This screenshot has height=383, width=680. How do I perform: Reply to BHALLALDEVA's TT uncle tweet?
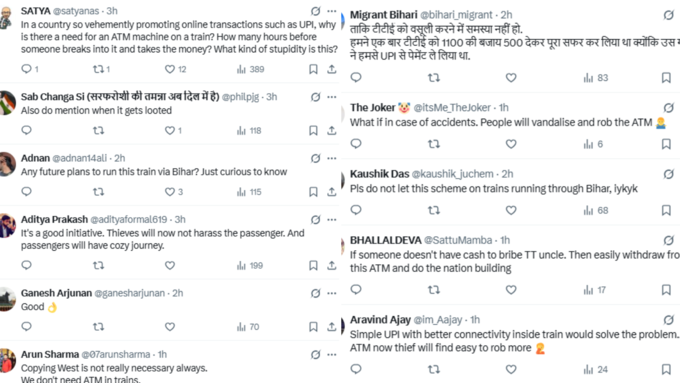coord(356,289)
